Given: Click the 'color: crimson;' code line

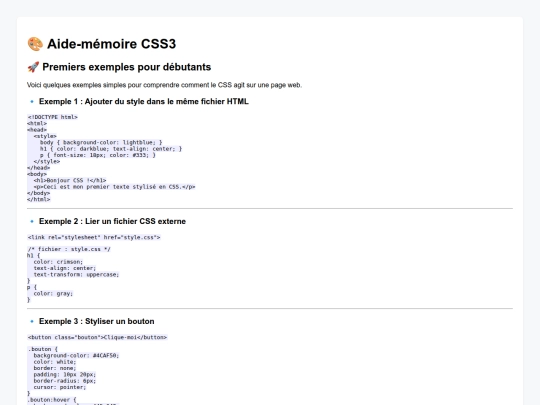Looking at the screenshot, I should tap(58, 262).
